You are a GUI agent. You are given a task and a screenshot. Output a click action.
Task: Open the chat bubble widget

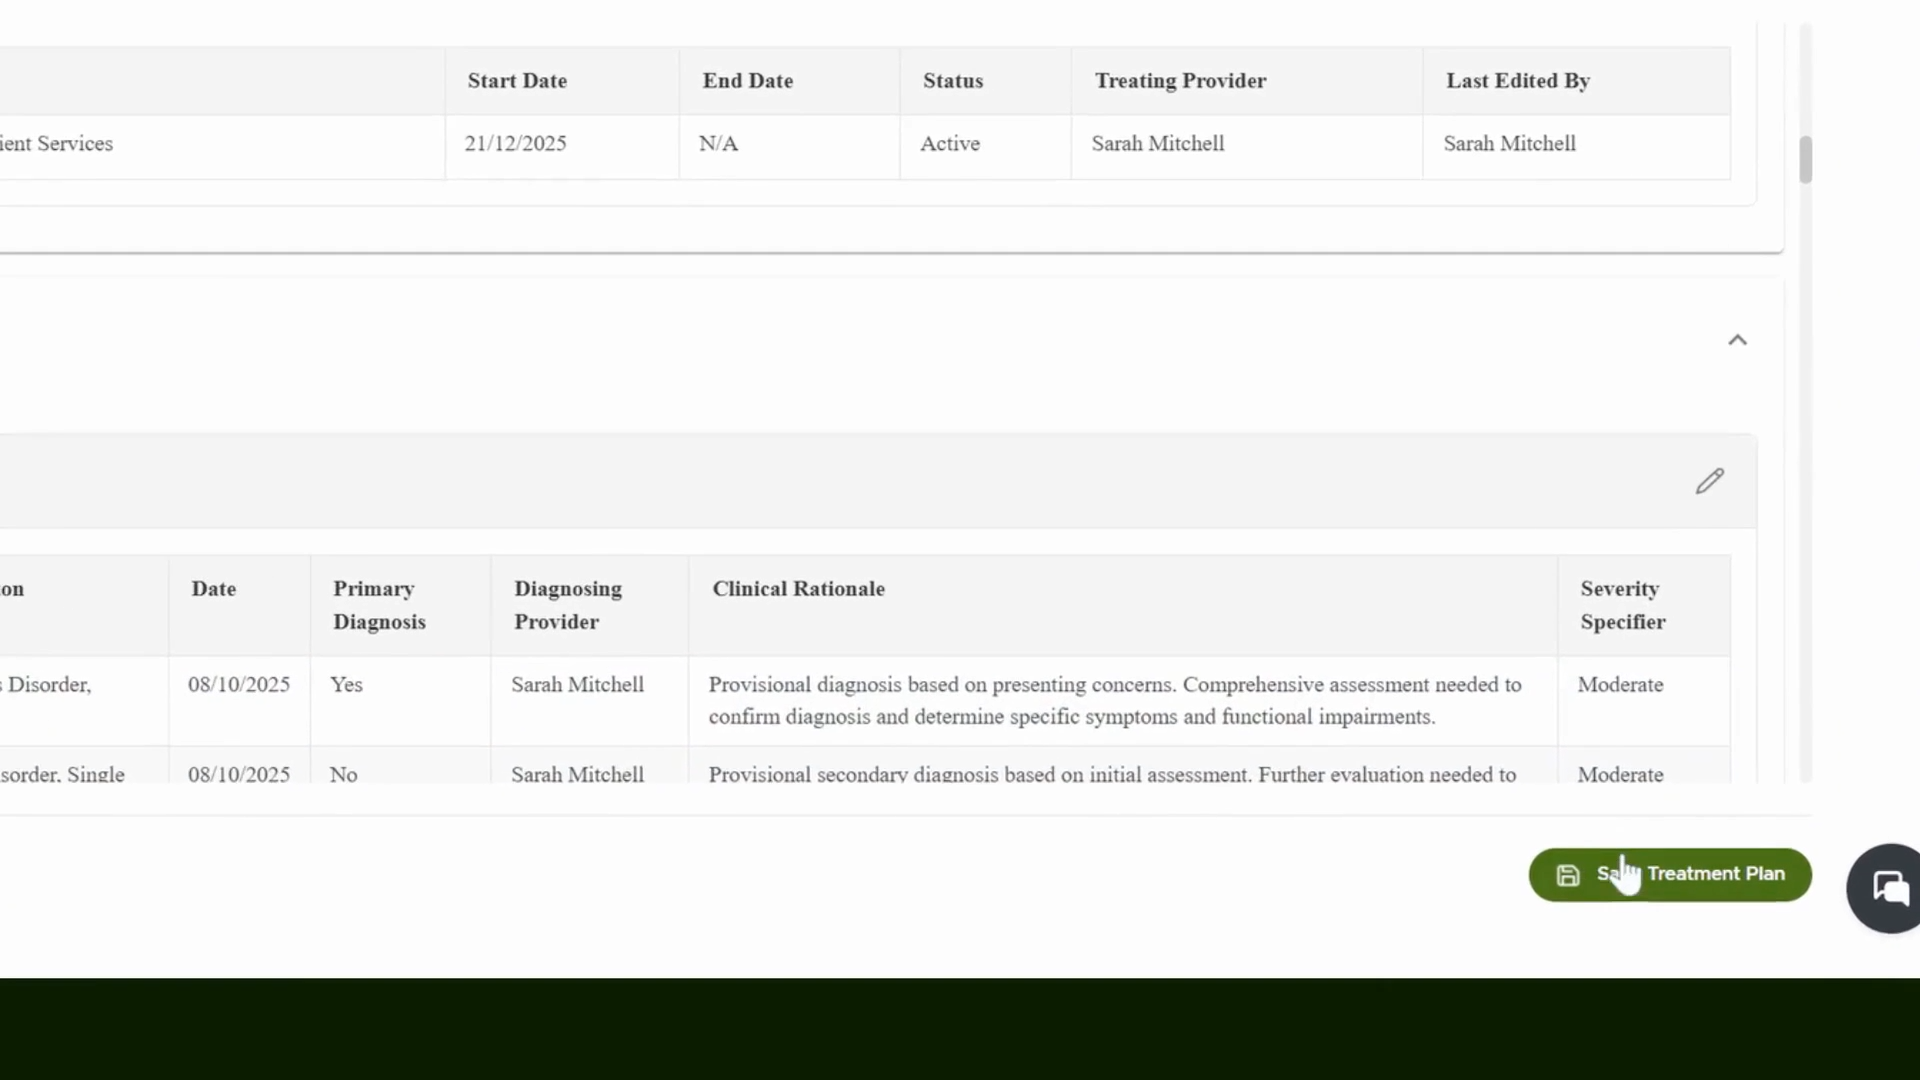(1888, 887)
